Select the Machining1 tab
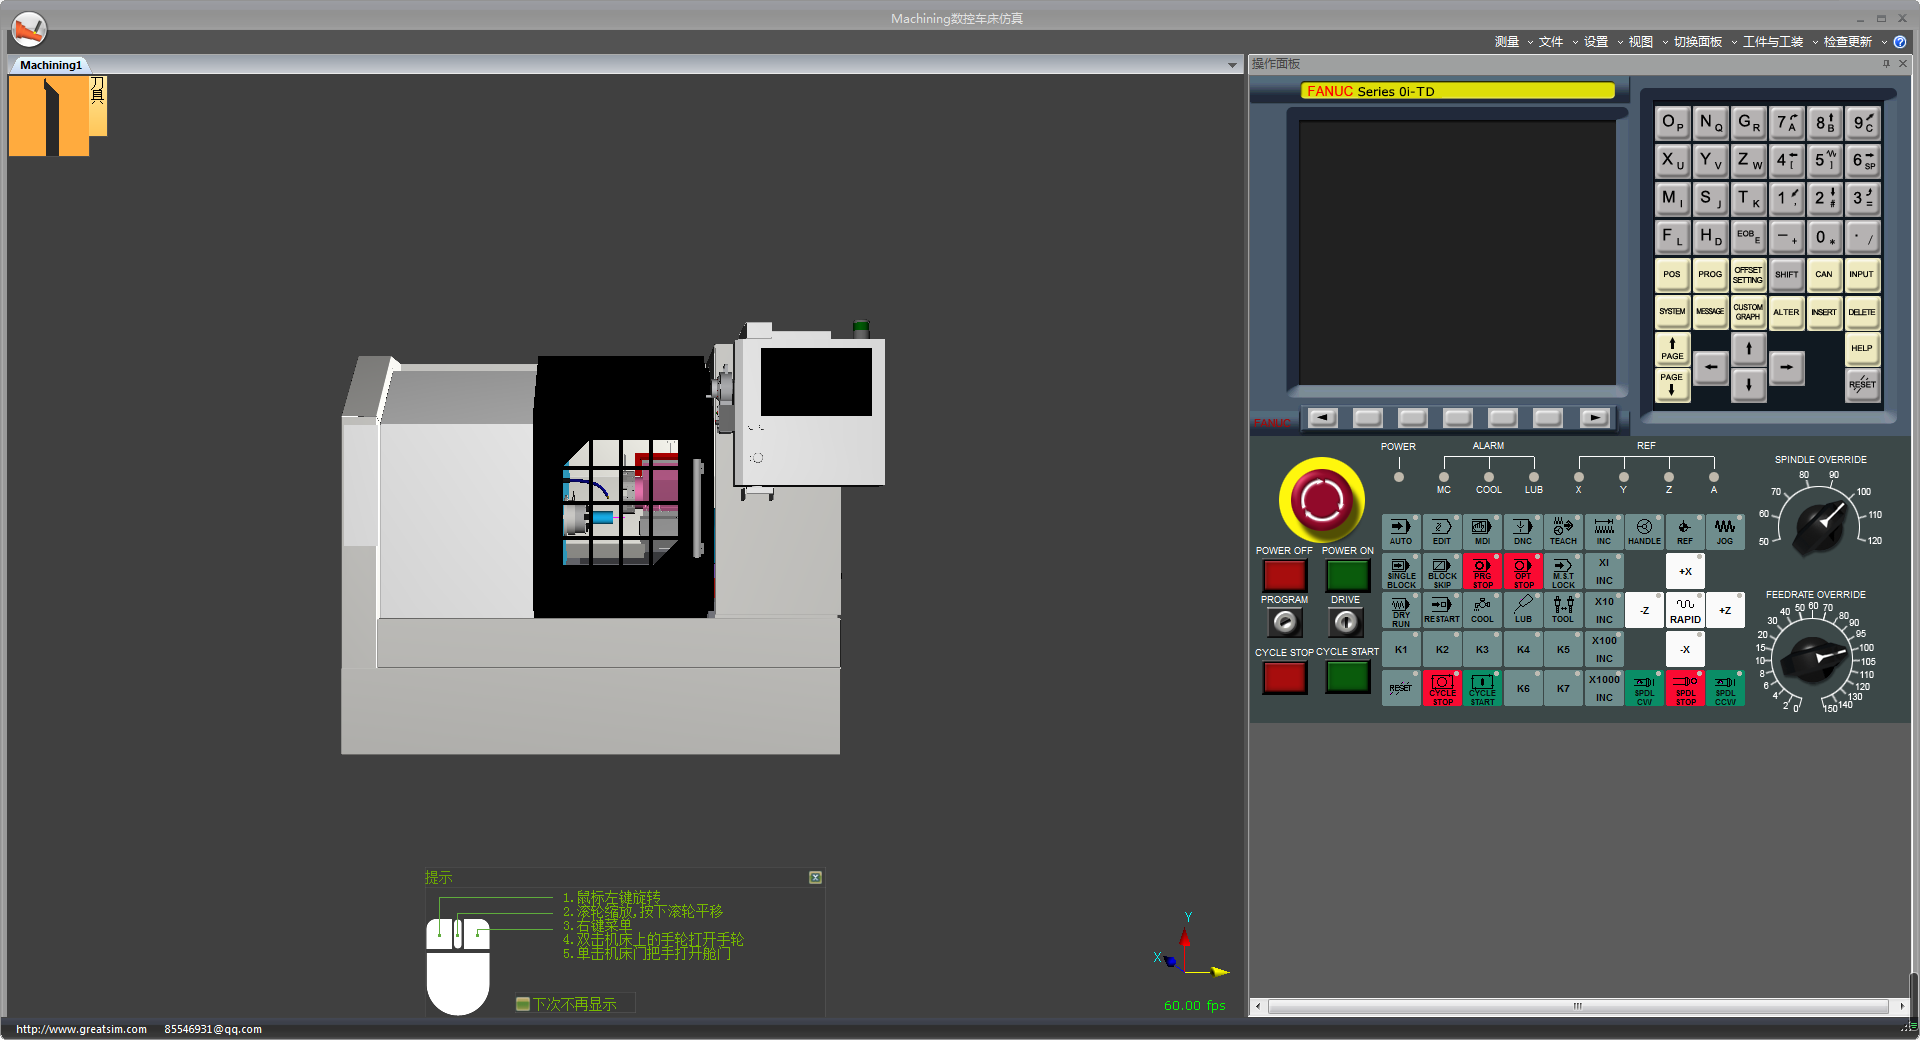1920x1040 pixels. [x=51, y=65]
